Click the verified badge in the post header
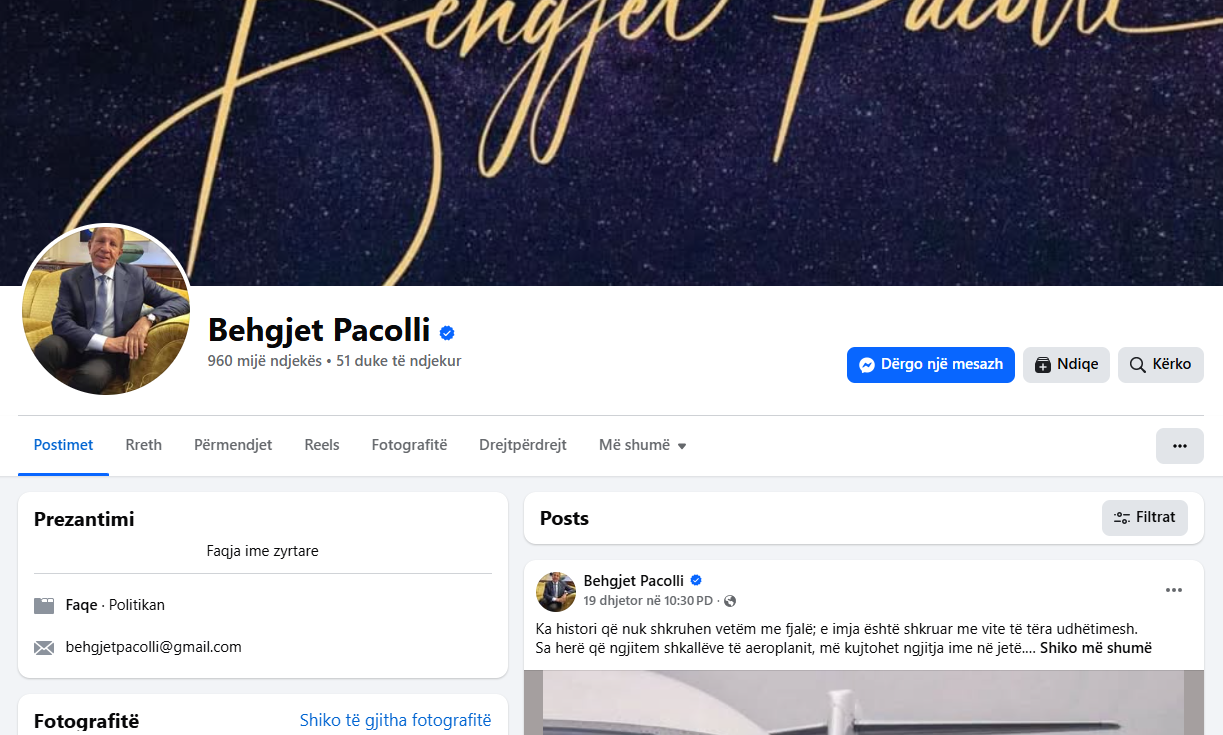1223x735 pixels. coord(696,580)
